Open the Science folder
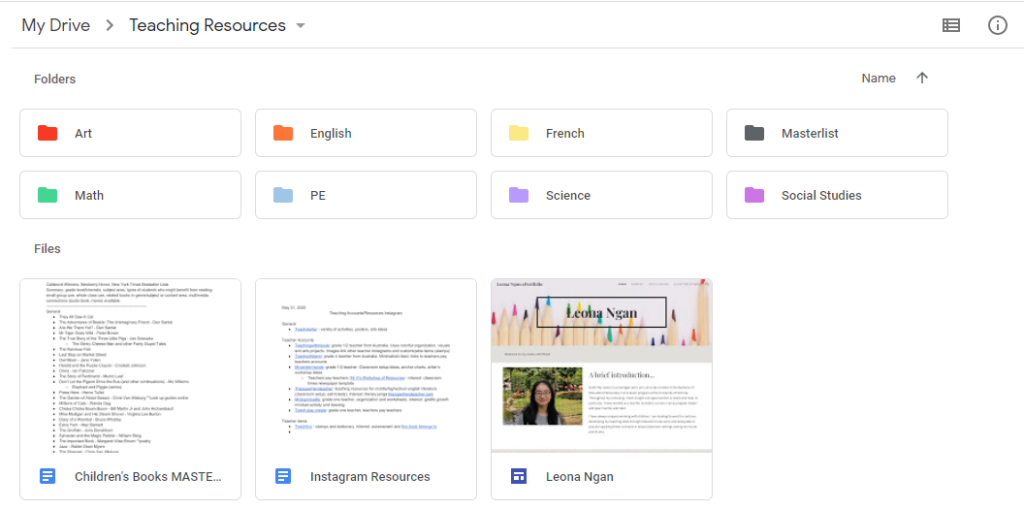 click(x=602, y=195)
